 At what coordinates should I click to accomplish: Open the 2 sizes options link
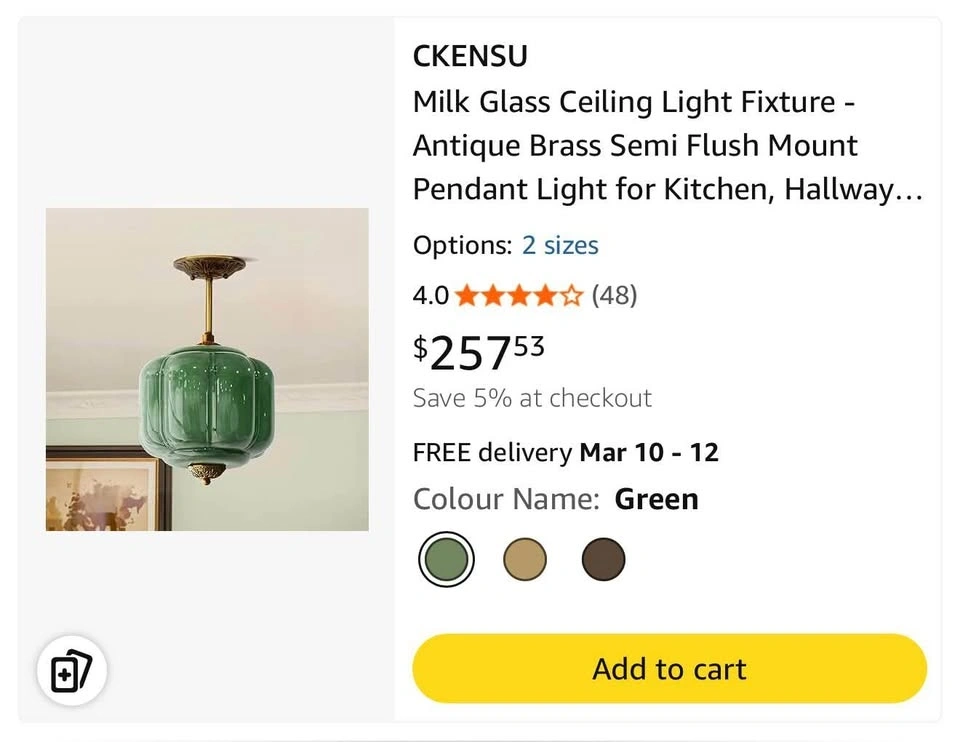(x=560, y=245)
